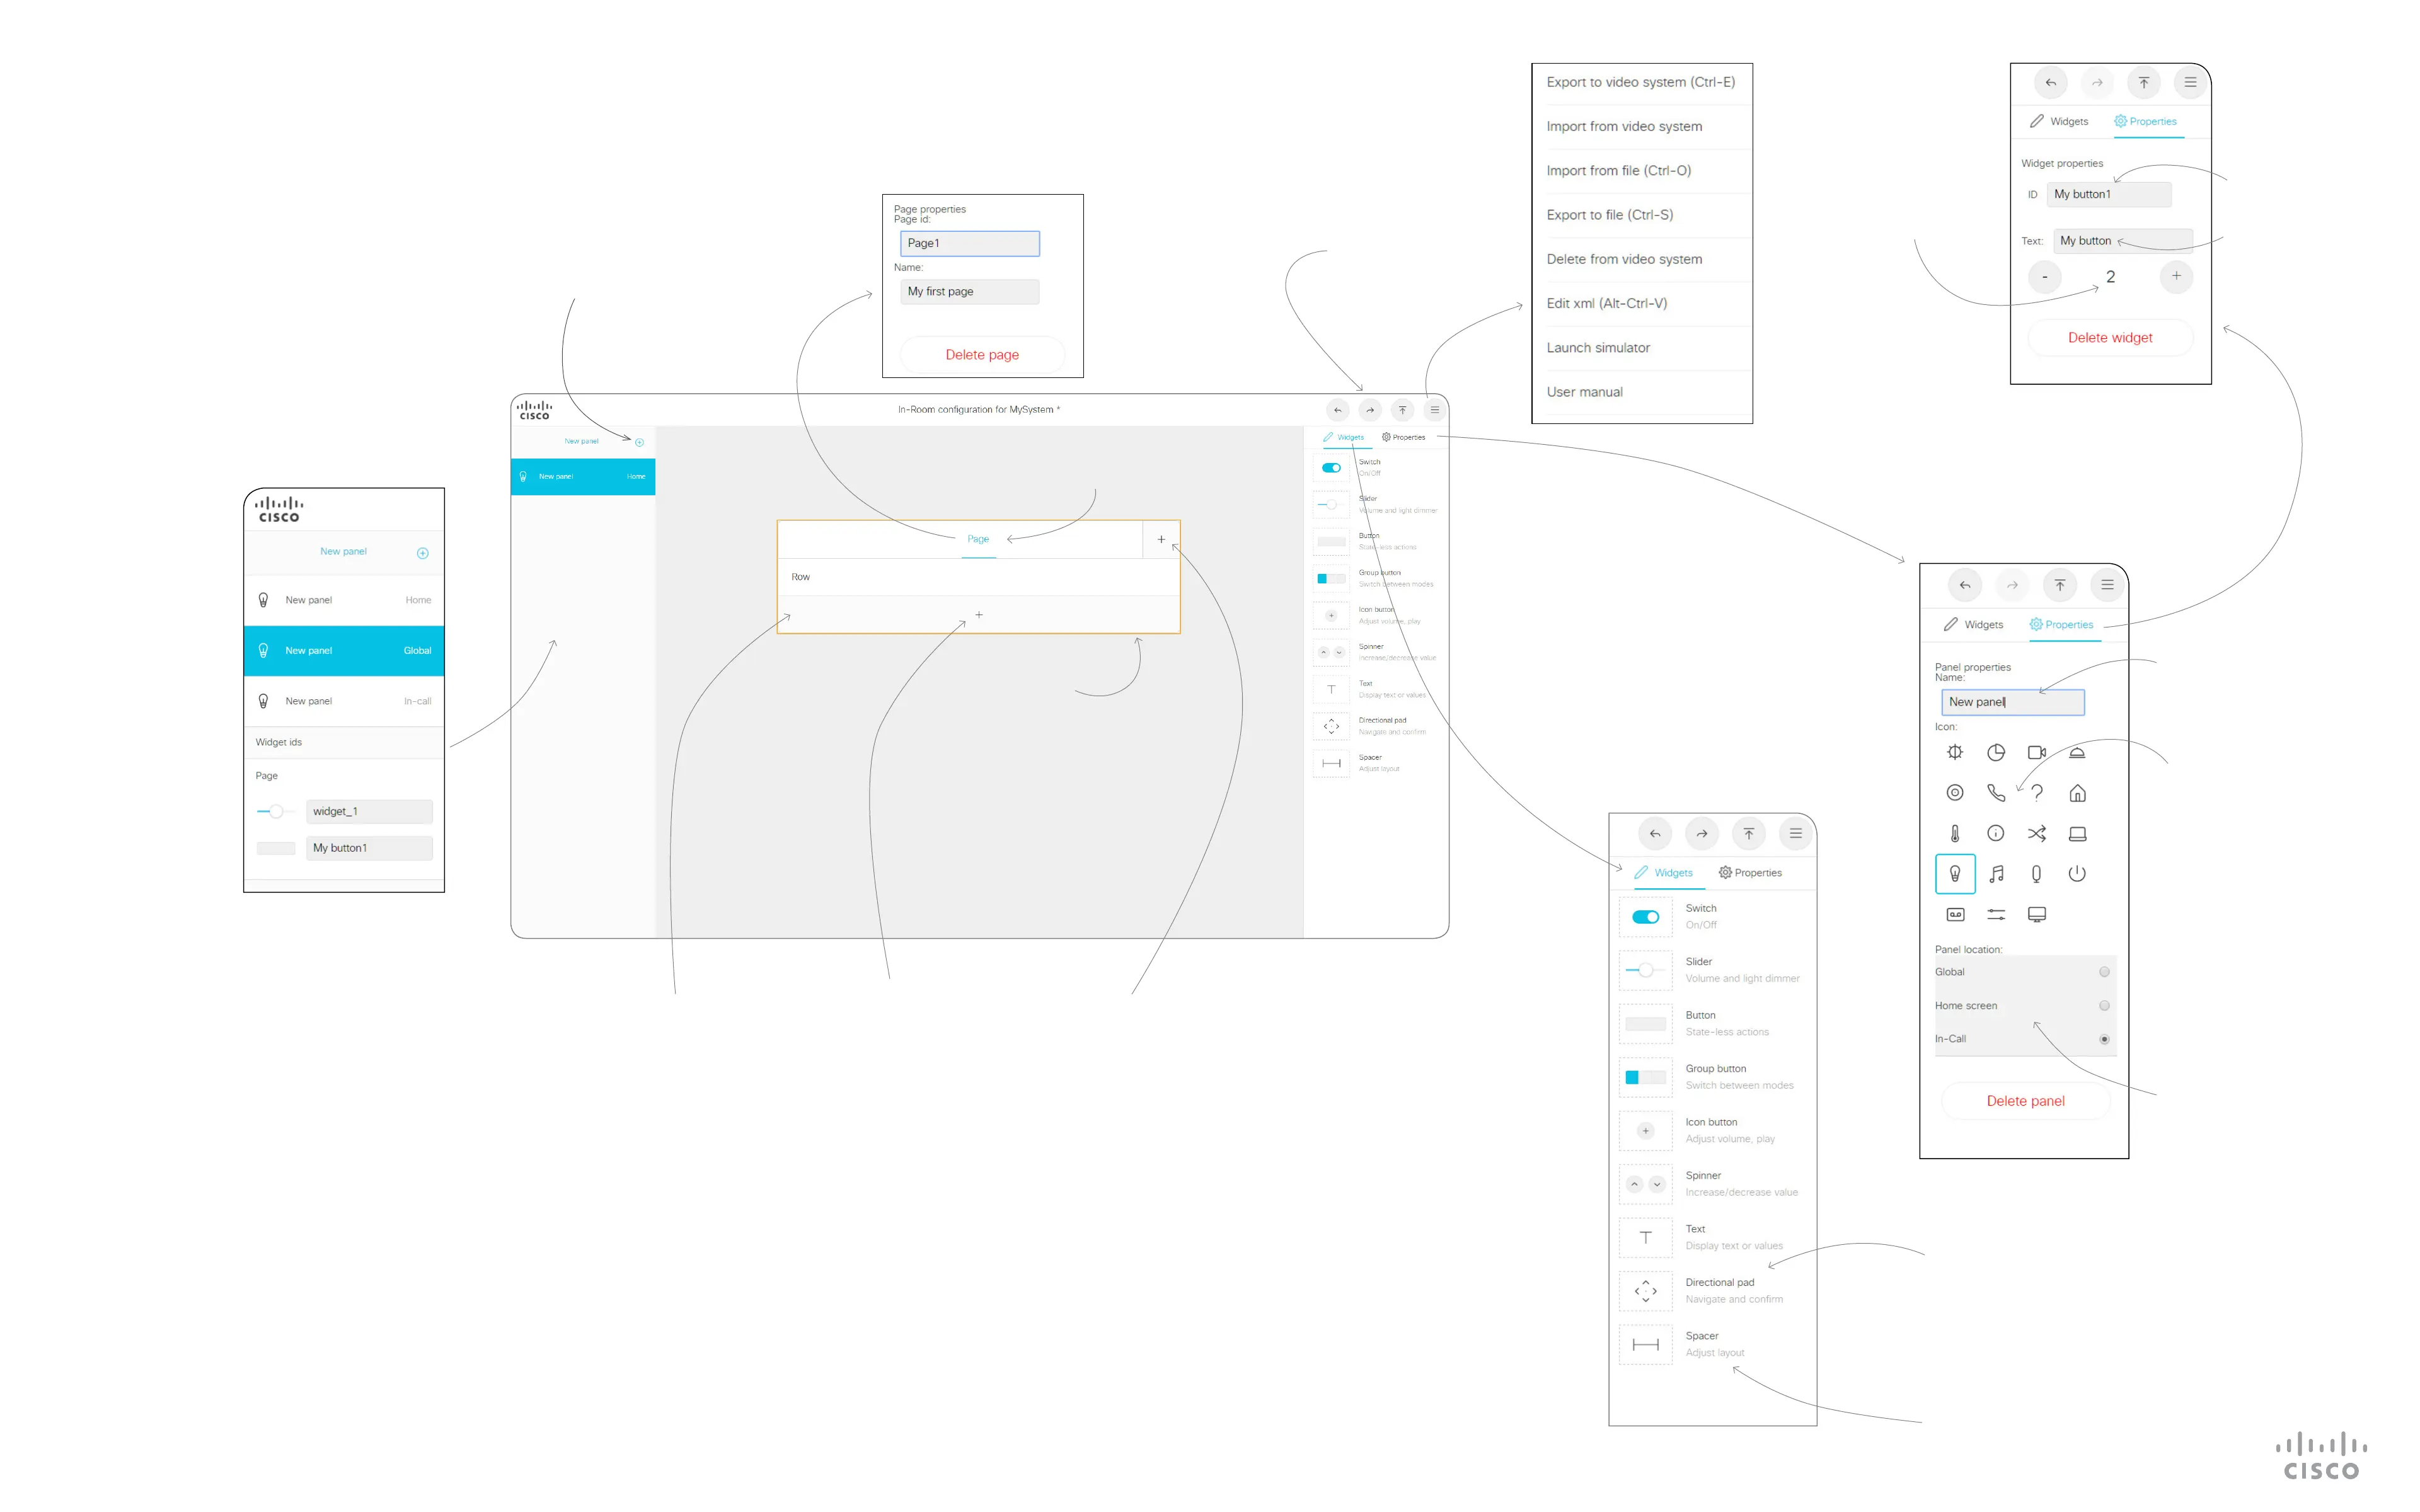Open Edit xml (Alt-Ctrl-V) menu entry
The image size is (2420, 1512).
pos(1606,303)
